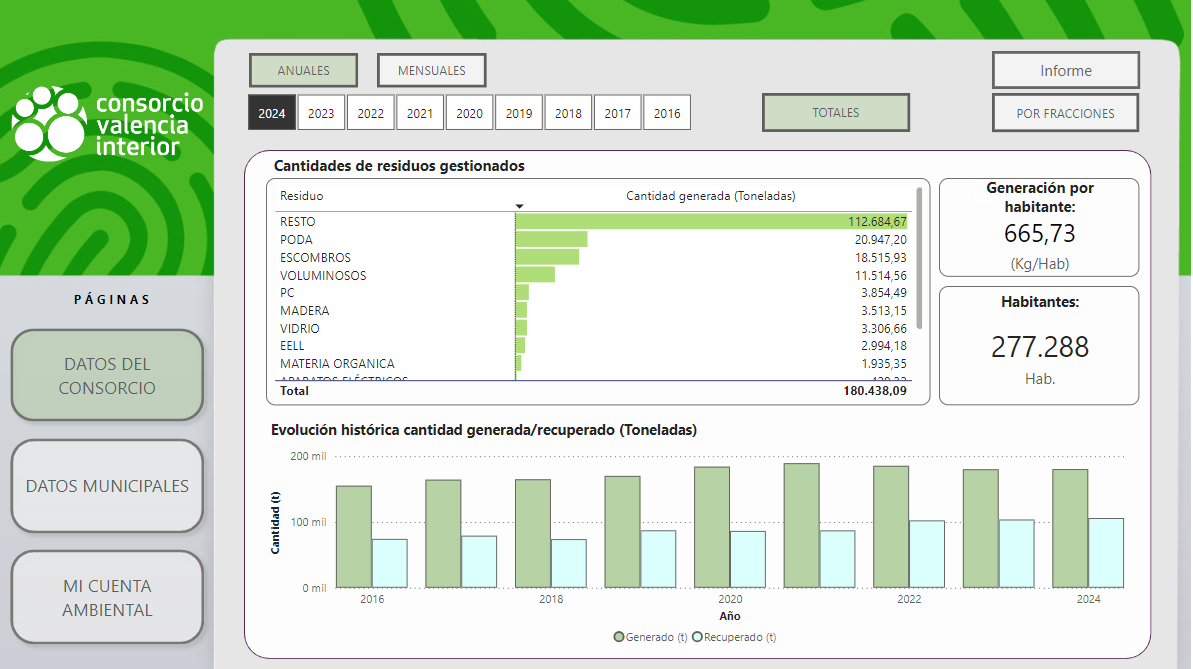Switch to MENSUALES view

(431, 71)
